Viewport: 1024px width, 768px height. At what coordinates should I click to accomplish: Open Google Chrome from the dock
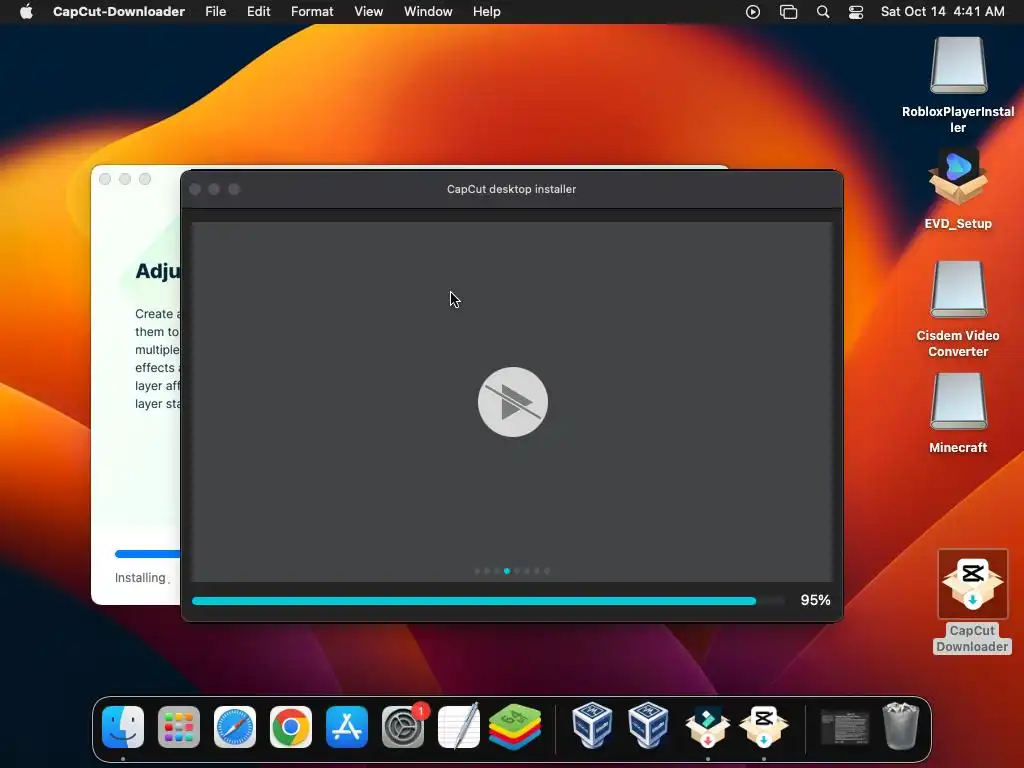[x=291, y=727]
